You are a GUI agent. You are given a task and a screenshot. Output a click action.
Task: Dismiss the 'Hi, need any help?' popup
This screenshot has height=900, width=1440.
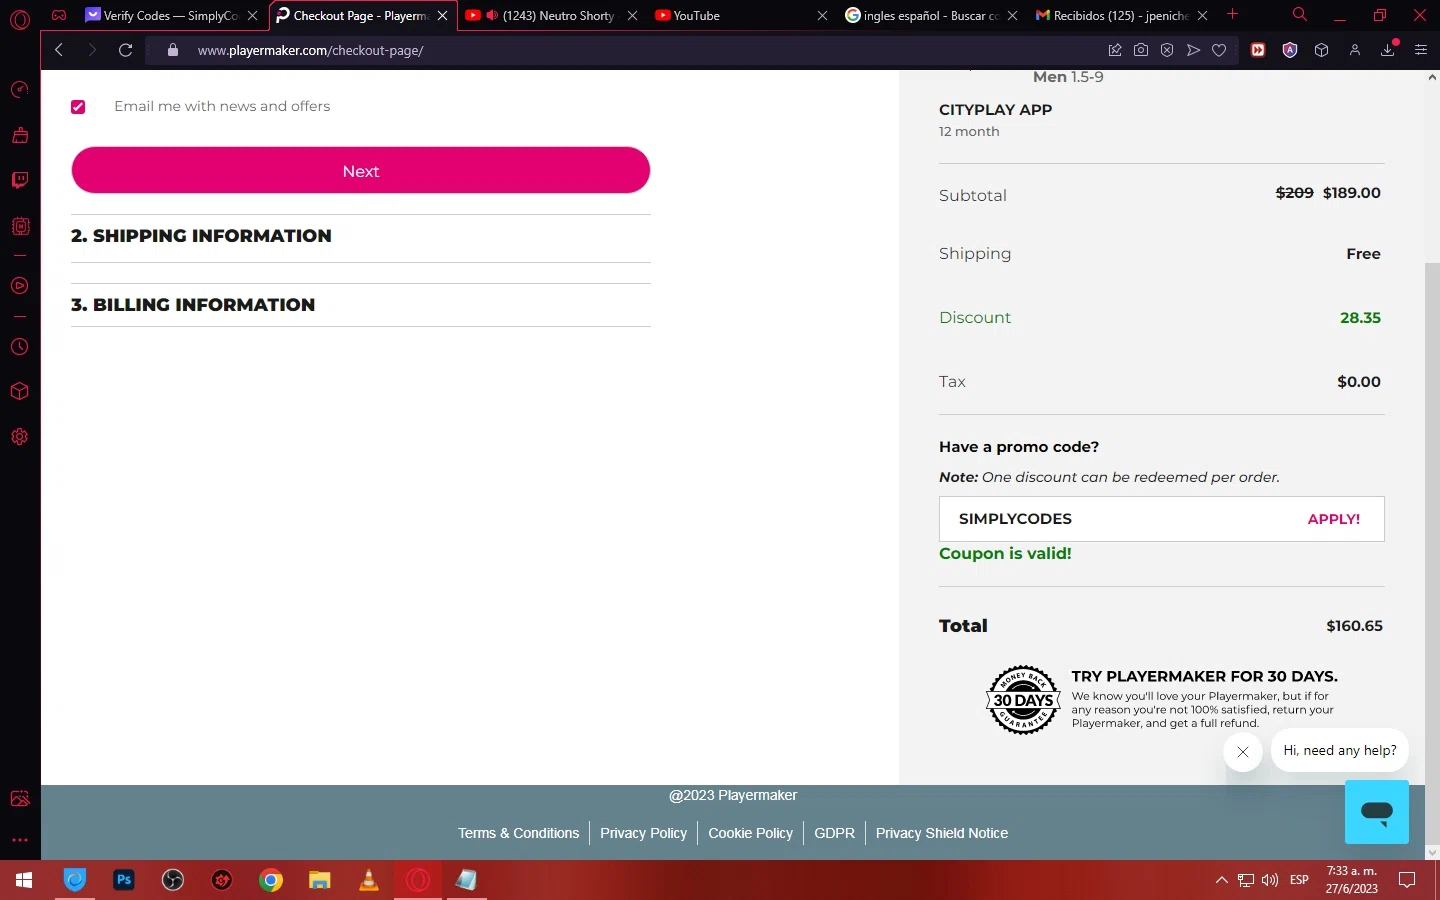[1243, 752]
